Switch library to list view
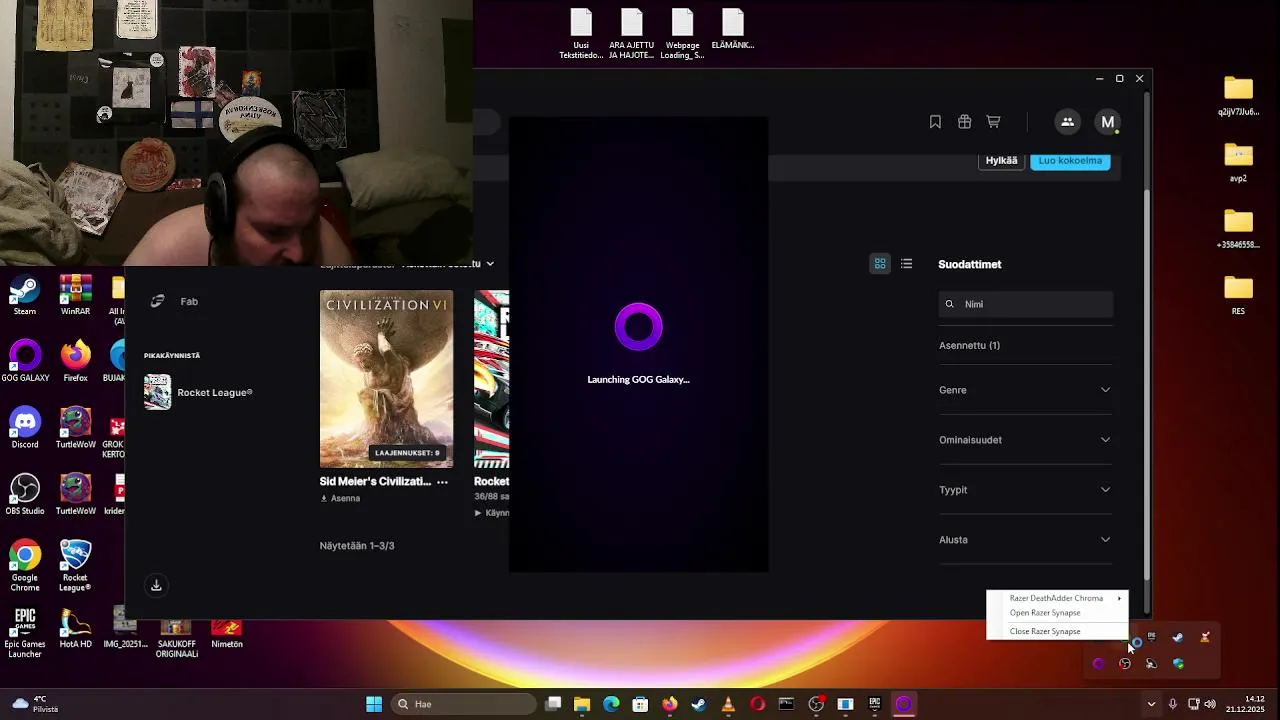 (x=906, y=264)
